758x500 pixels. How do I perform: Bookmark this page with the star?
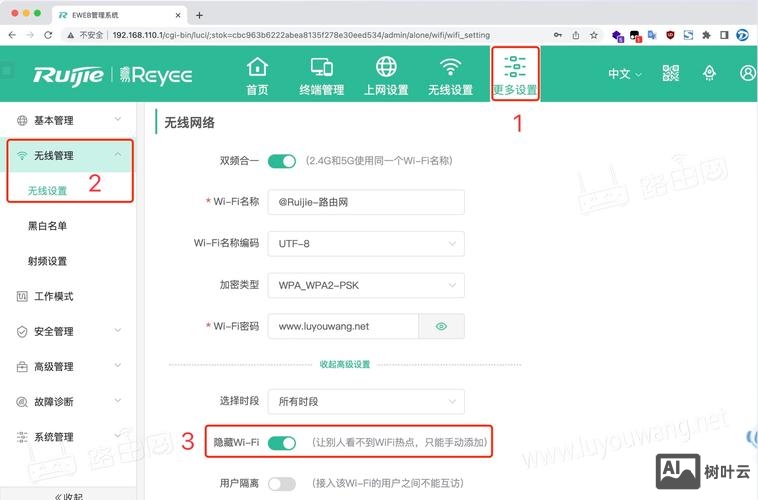(x=594, y=35)
